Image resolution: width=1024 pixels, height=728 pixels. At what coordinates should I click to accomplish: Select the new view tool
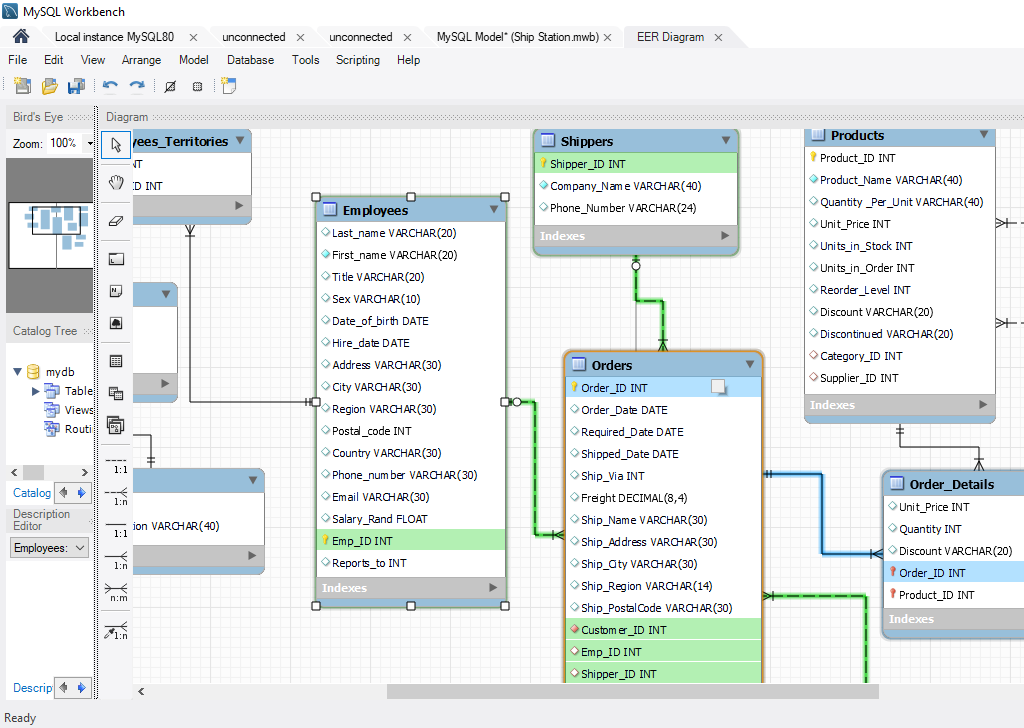coord(116,393)
